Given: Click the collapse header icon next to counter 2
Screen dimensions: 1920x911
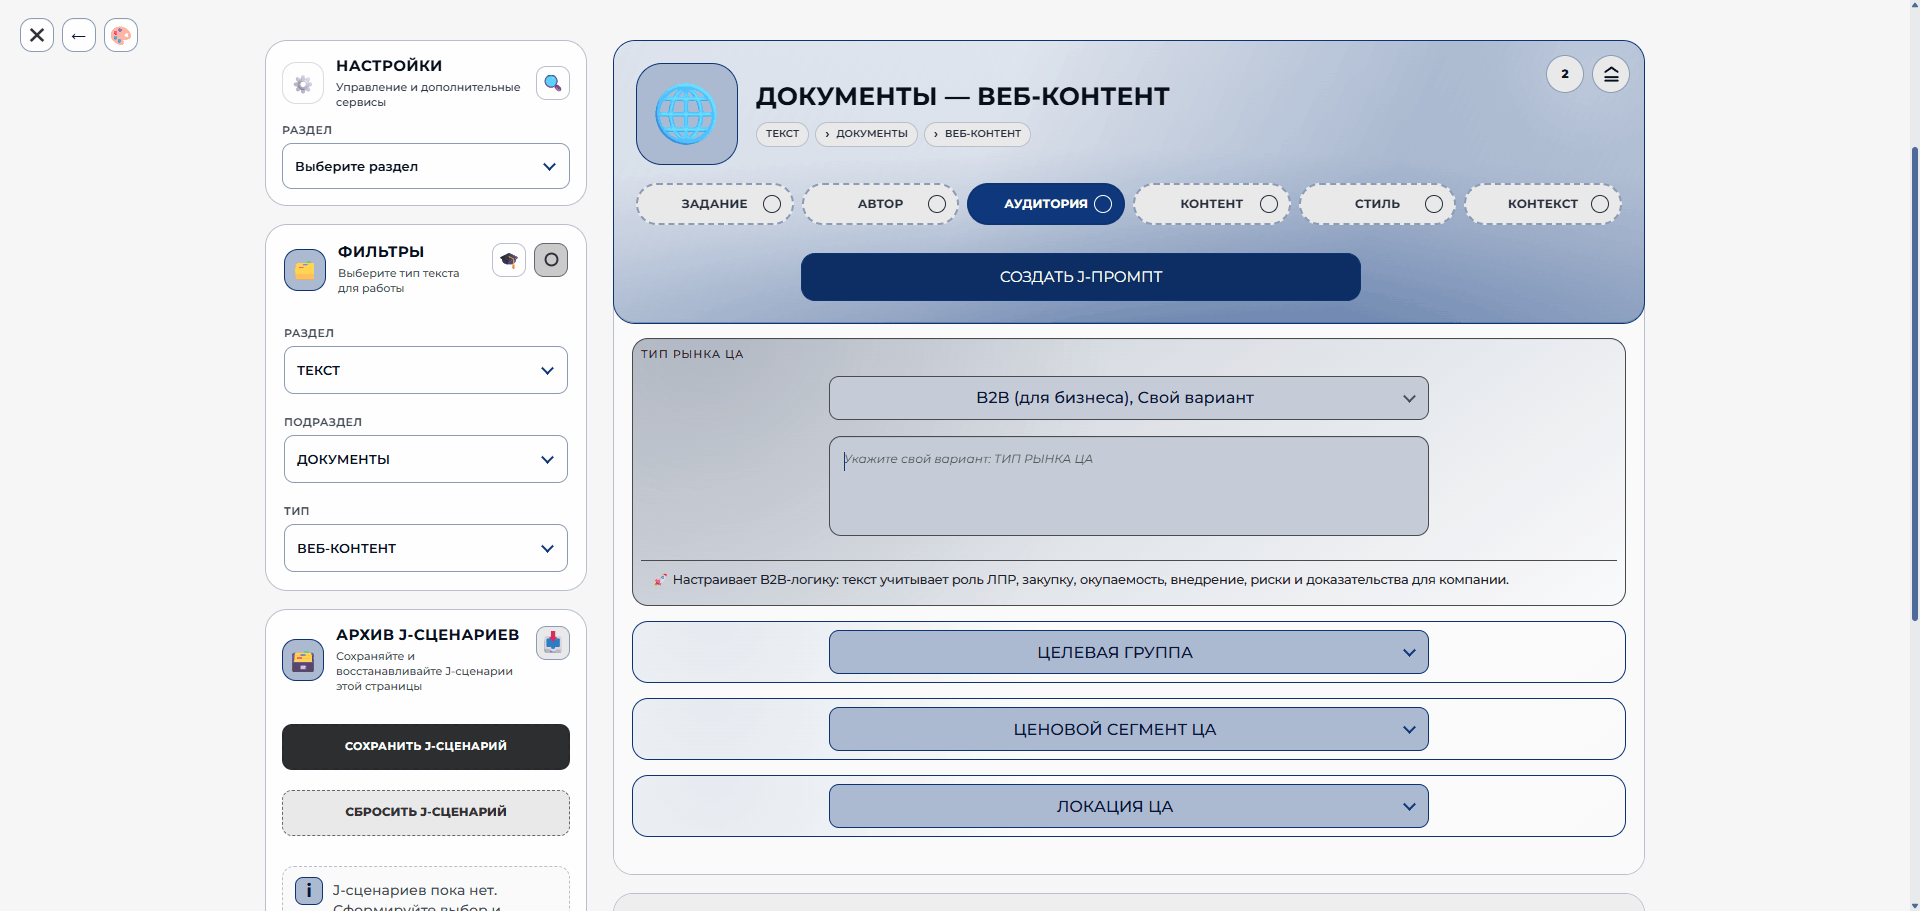Looking at the screenshot, I should pos(1611,74).
